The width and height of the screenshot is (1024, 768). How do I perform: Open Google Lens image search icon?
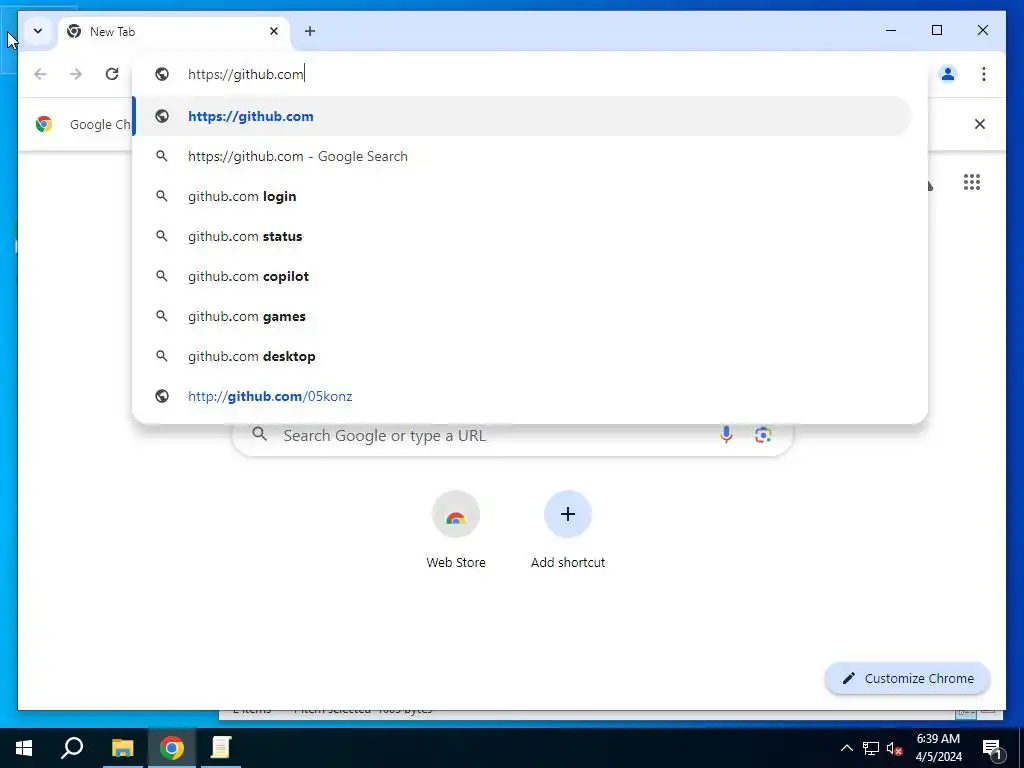pyautogui.click(x=763, y=434)
